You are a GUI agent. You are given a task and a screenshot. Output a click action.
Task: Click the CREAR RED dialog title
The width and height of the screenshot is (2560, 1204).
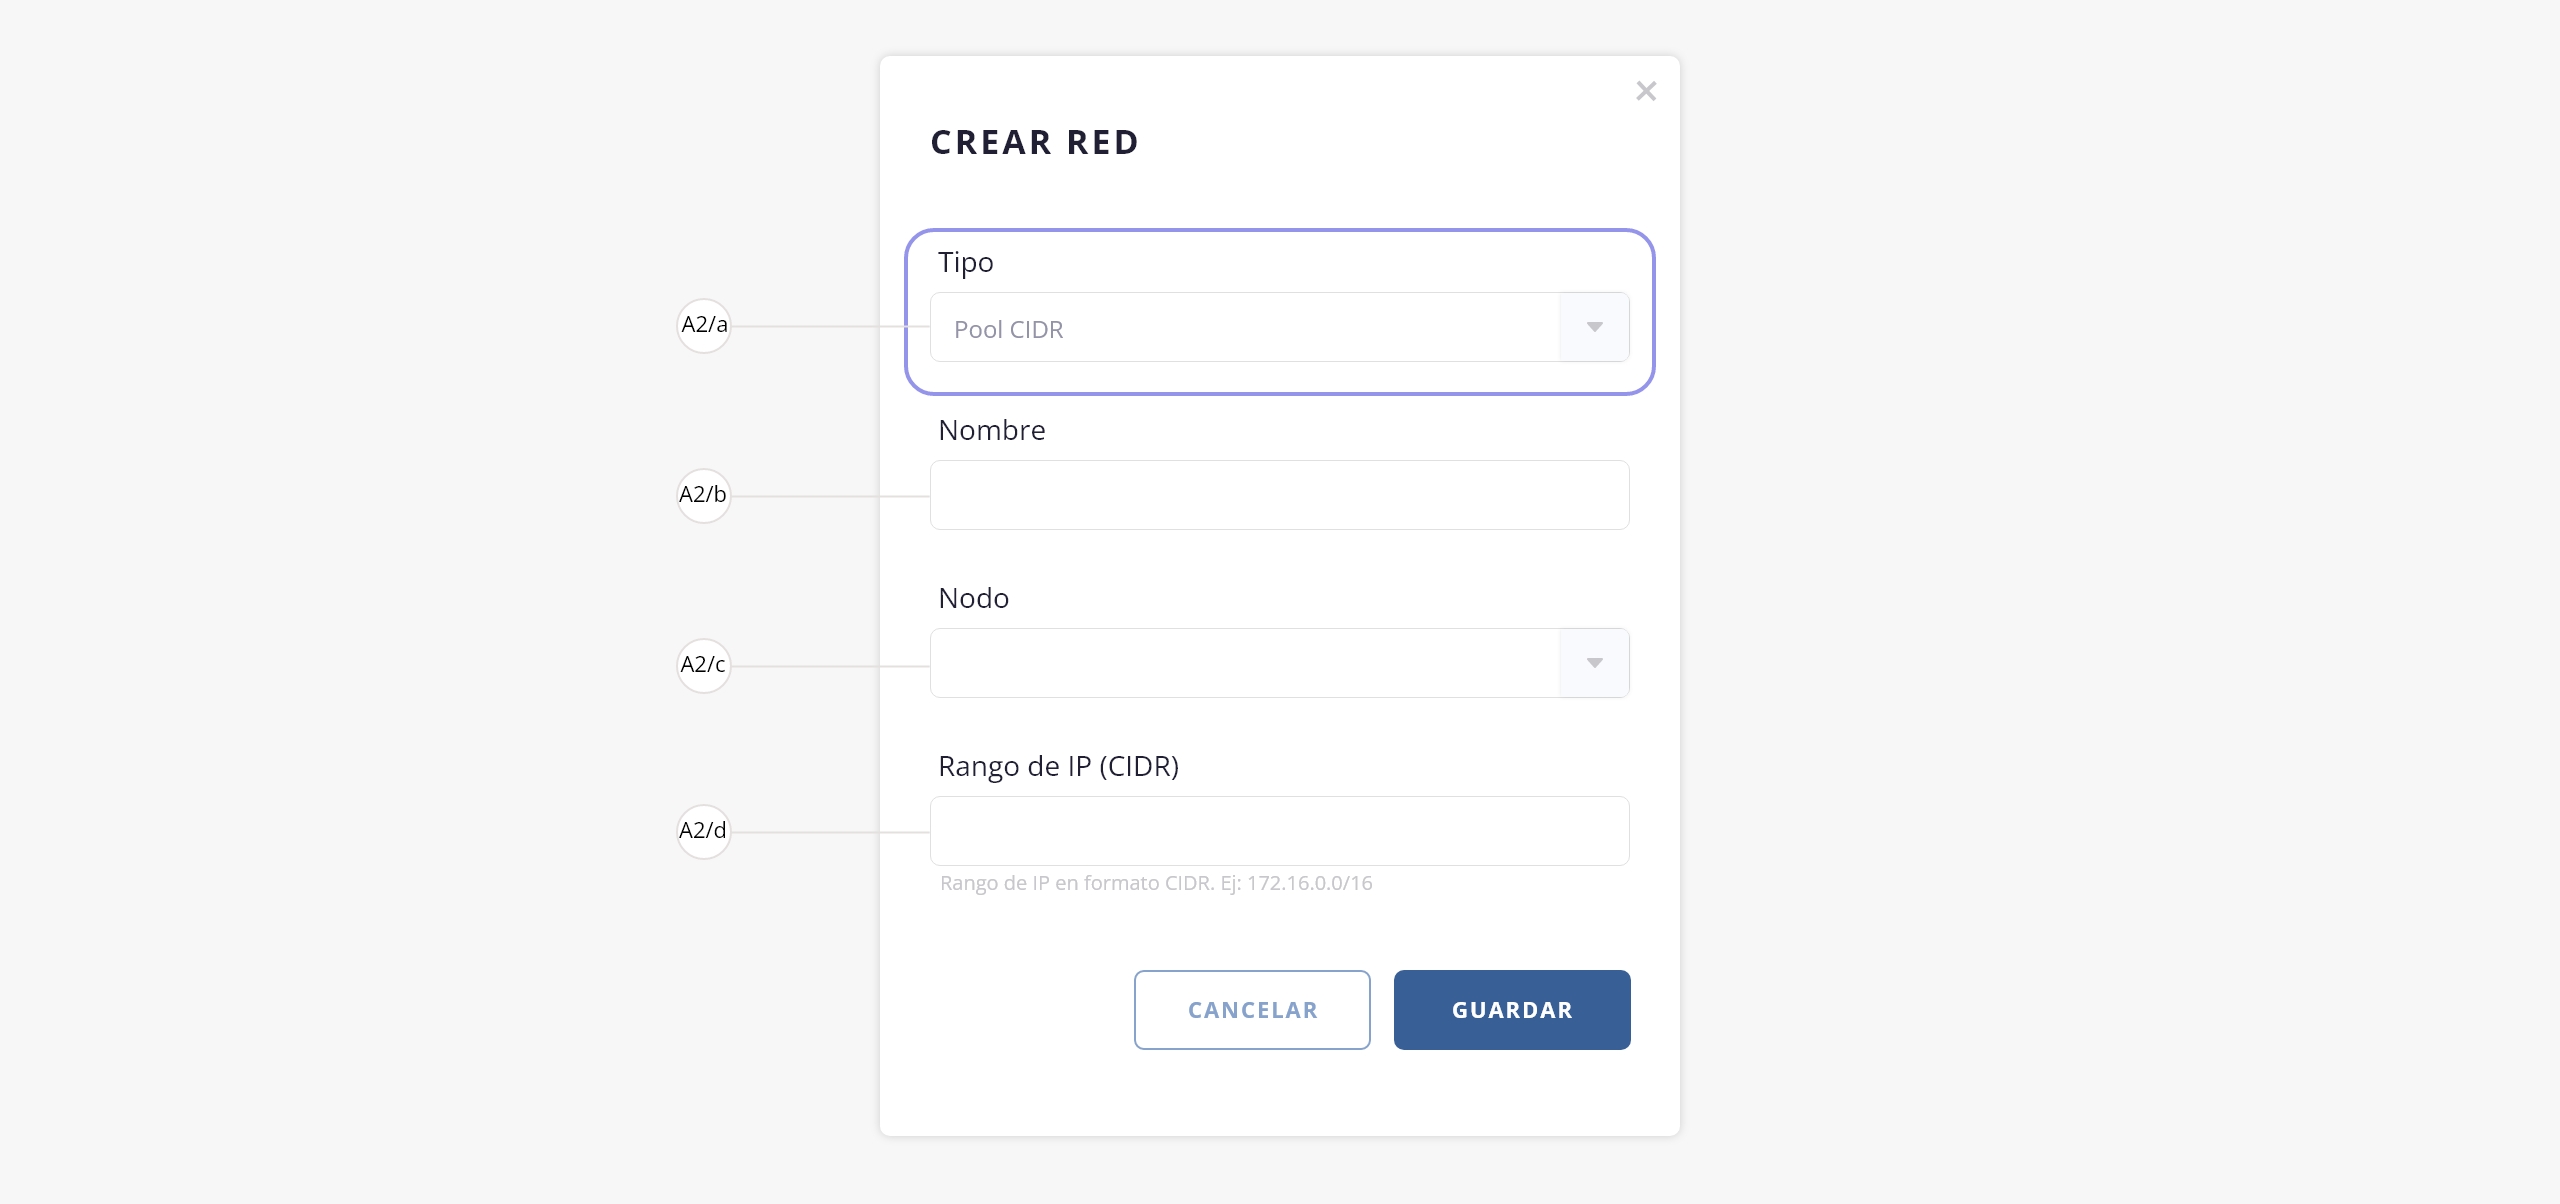[x=1034, y=143]
